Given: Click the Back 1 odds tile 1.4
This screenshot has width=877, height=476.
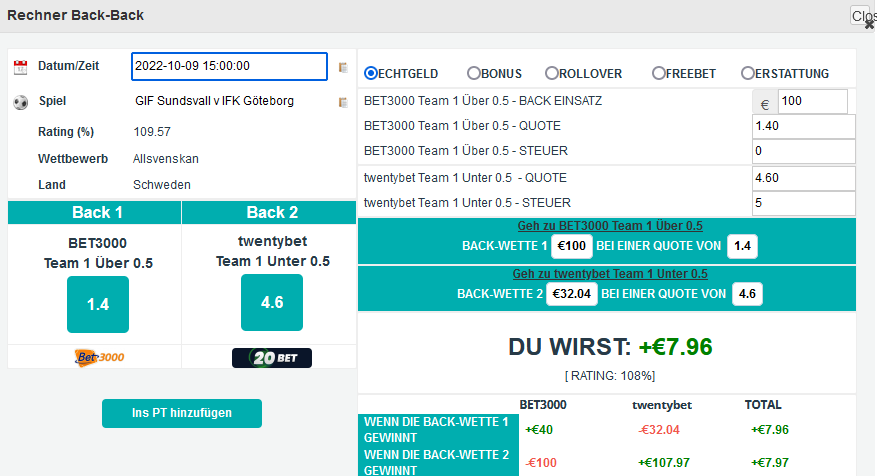Looking at the screenshot, I should [98, 305].
